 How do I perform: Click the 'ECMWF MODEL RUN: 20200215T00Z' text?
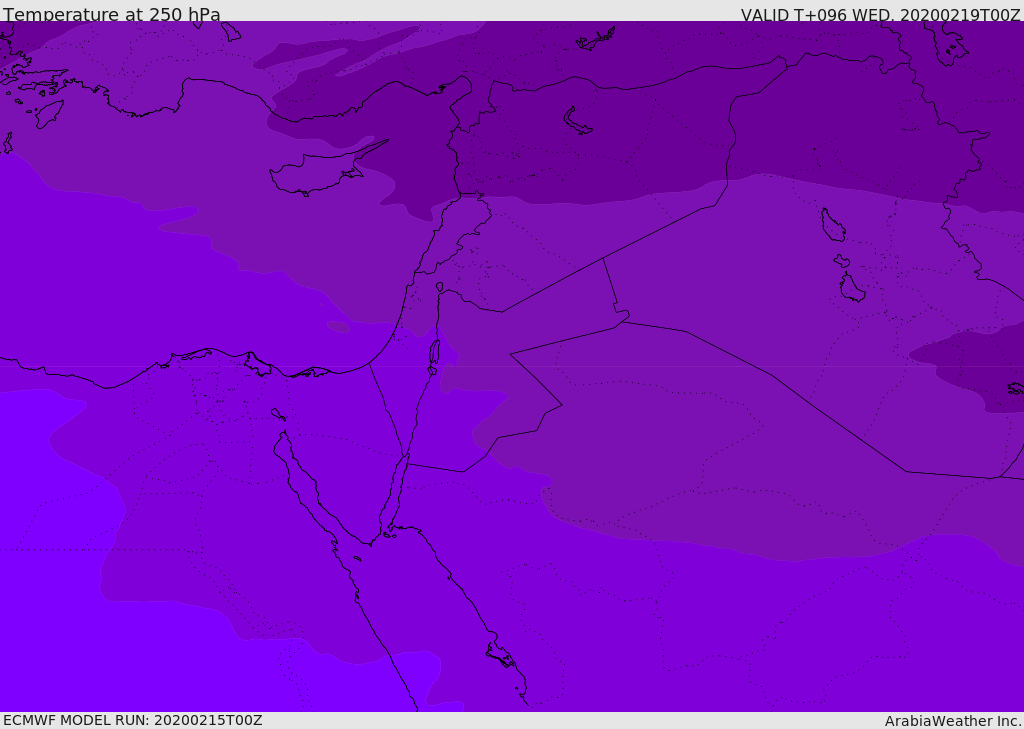[x=133, y=720]
